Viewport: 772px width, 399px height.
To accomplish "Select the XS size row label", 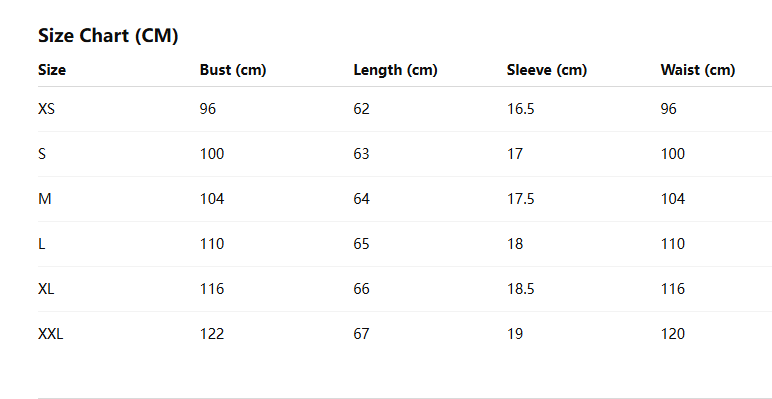I will click(x=46, y=109).
